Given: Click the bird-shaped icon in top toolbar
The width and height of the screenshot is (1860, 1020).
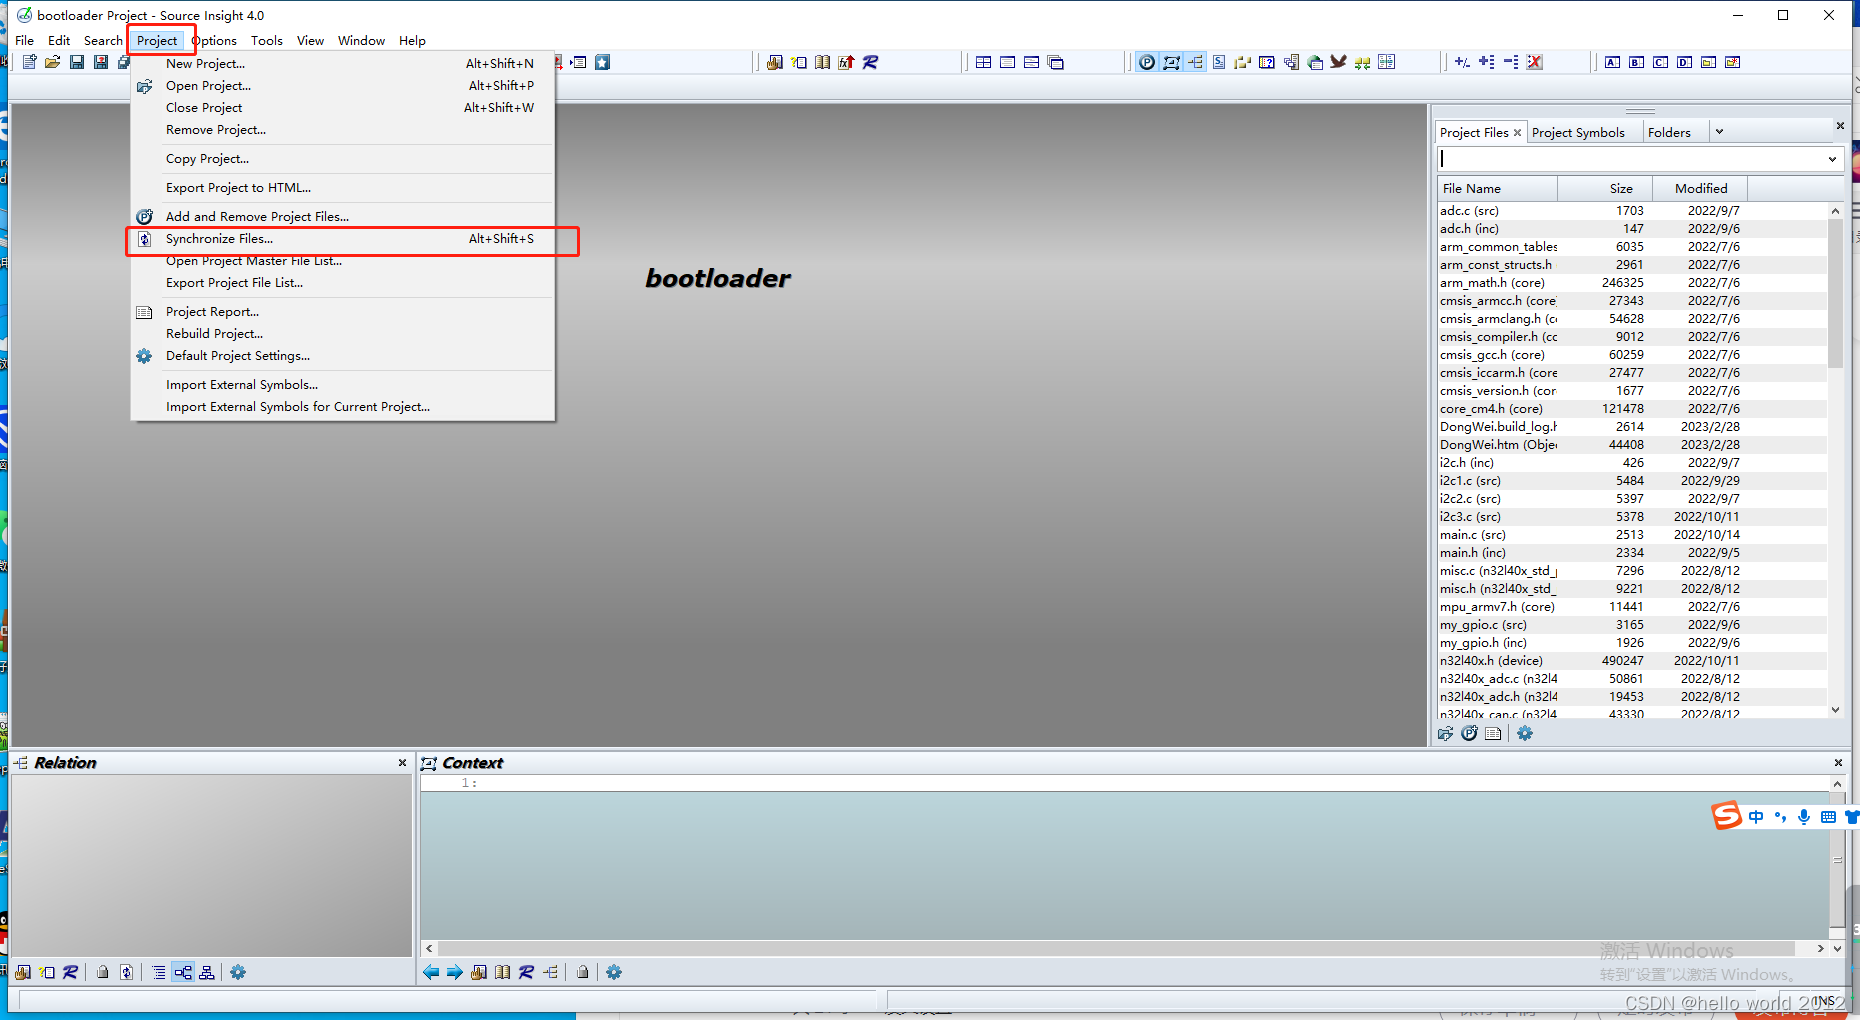Looking at the screenshot, I should pos(1338,62).
